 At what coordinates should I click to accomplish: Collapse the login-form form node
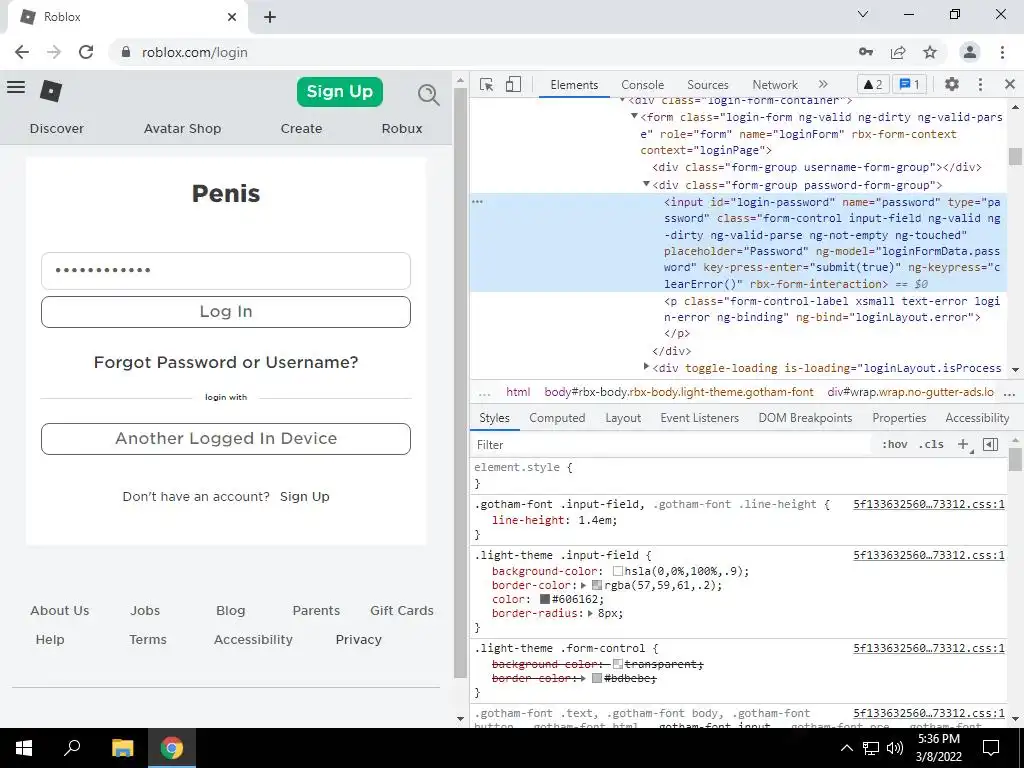(633, 116)
